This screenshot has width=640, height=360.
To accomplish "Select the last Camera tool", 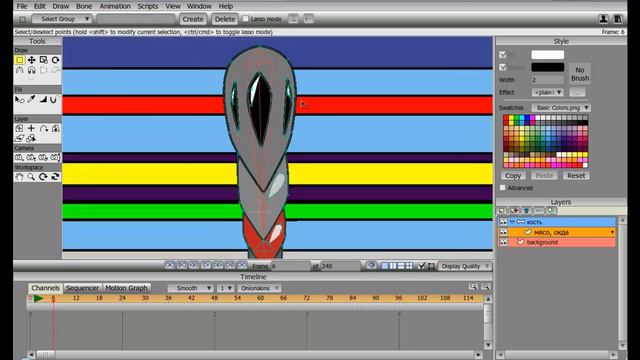I will [x=55, y=158].
